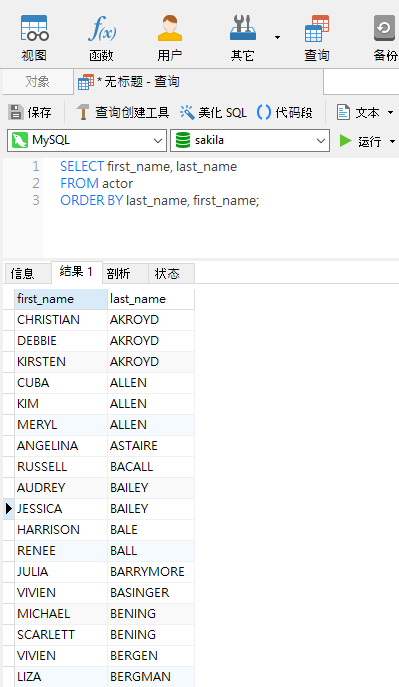
Task: Select the BALE cell
Action: [x=151, y=530]
